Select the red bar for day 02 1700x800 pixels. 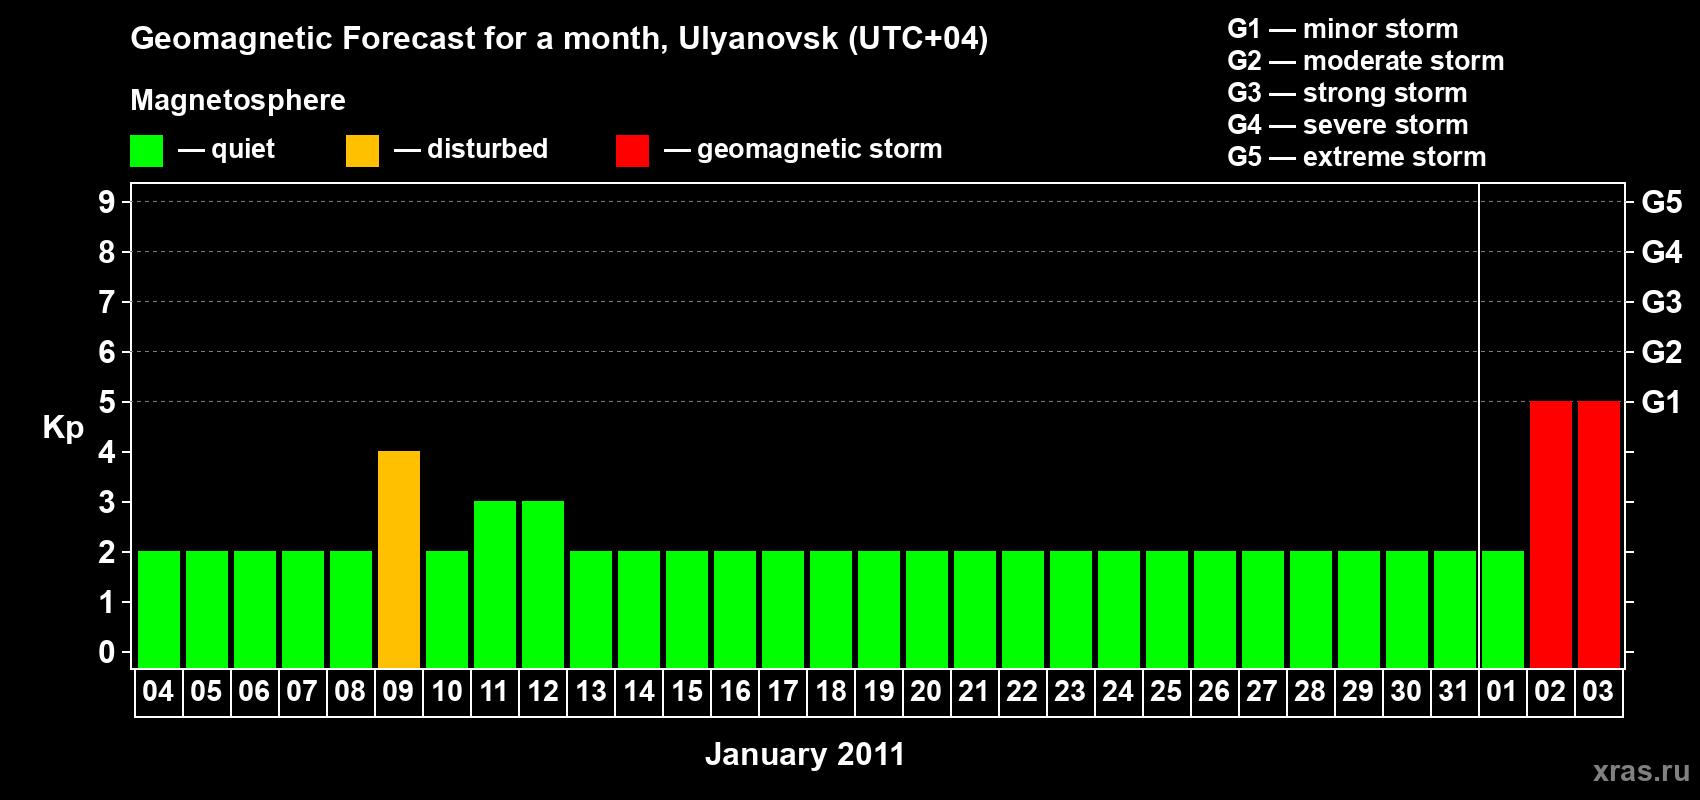click(1551, 534)
